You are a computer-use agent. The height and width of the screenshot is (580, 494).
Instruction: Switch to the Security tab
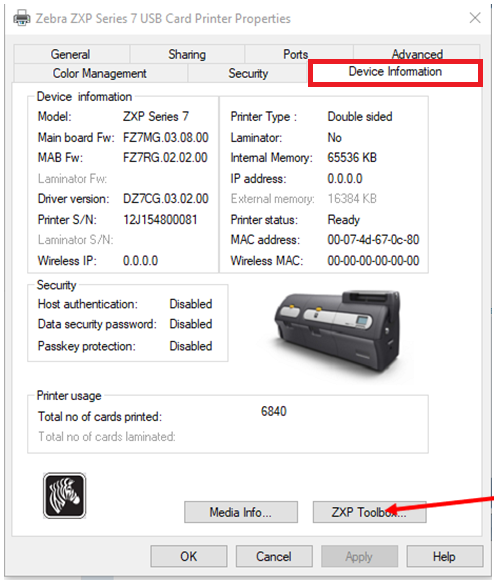coord(248,73)
